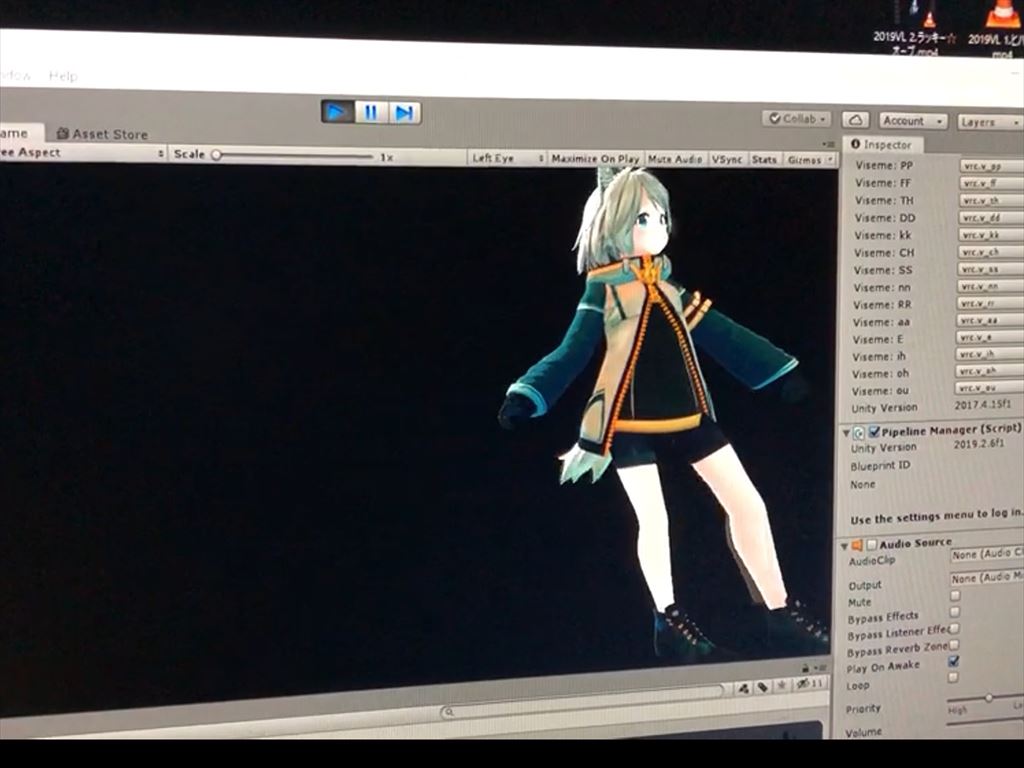Click the VLC cone icon for 2019VL 1 file

1002,13
